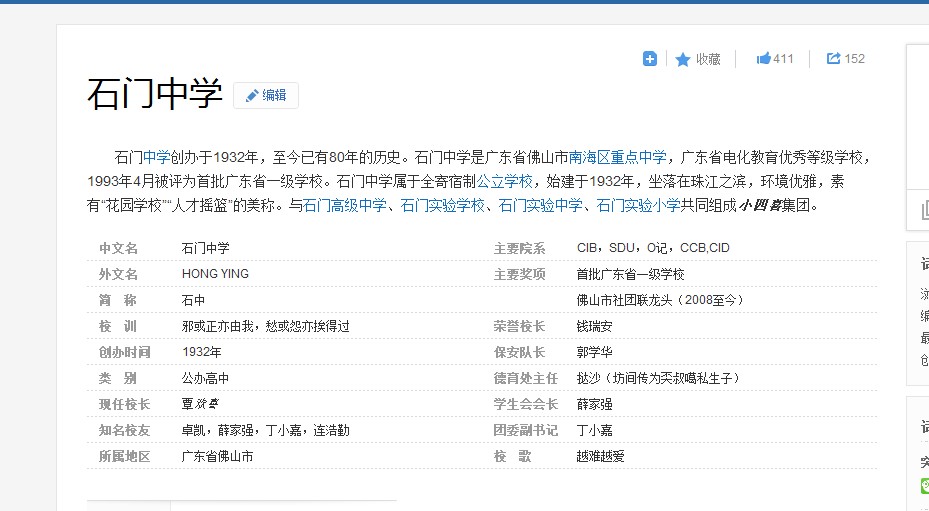Click the 主要院系 value CIB，SDU

[x=653, y=248]
